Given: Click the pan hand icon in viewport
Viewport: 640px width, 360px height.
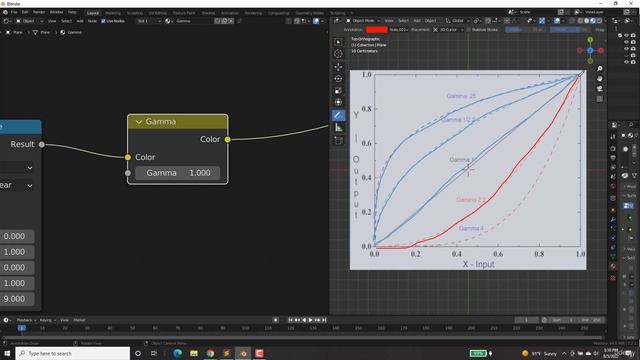Looking at the screenshot, I should (x=600, y=78).
